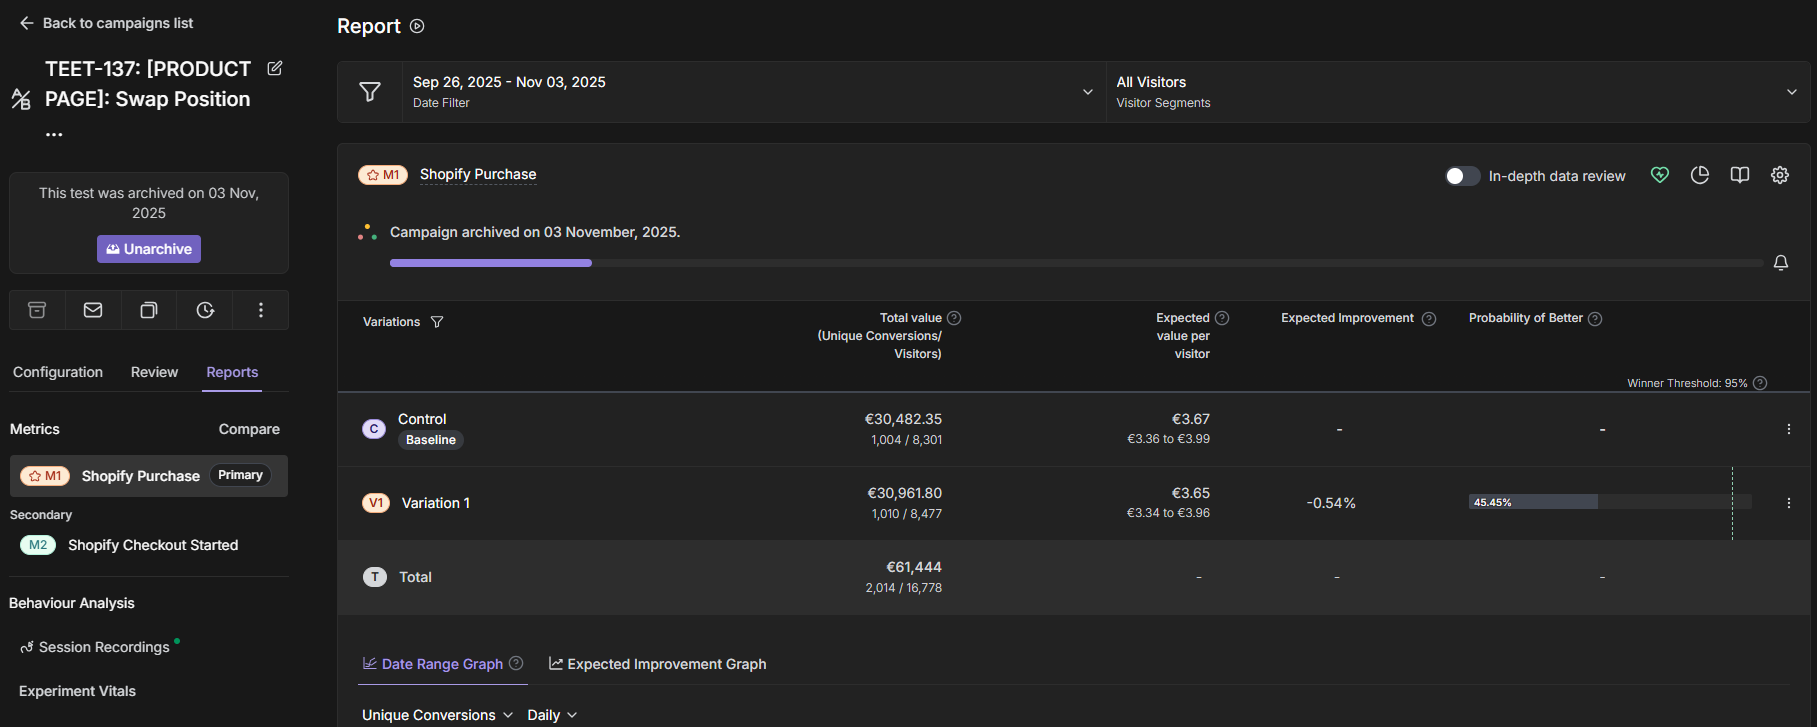Toggle the In-depth data review switch
1817x727 pixels.
(1462, 176)
